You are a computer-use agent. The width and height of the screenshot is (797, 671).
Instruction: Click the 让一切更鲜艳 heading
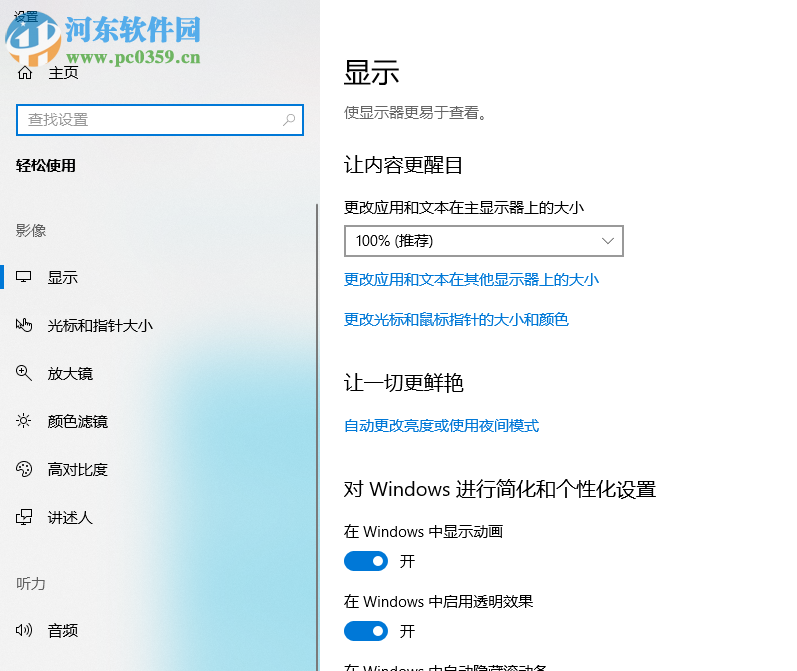(x=404, y=383)
